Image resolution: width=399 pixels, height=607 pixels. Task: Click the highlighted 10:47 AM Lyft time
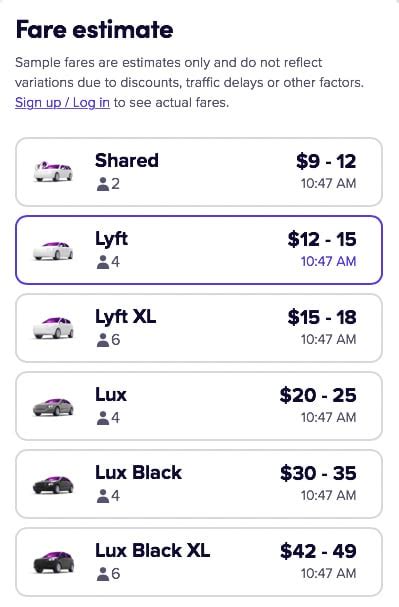(x=329, y=261)
